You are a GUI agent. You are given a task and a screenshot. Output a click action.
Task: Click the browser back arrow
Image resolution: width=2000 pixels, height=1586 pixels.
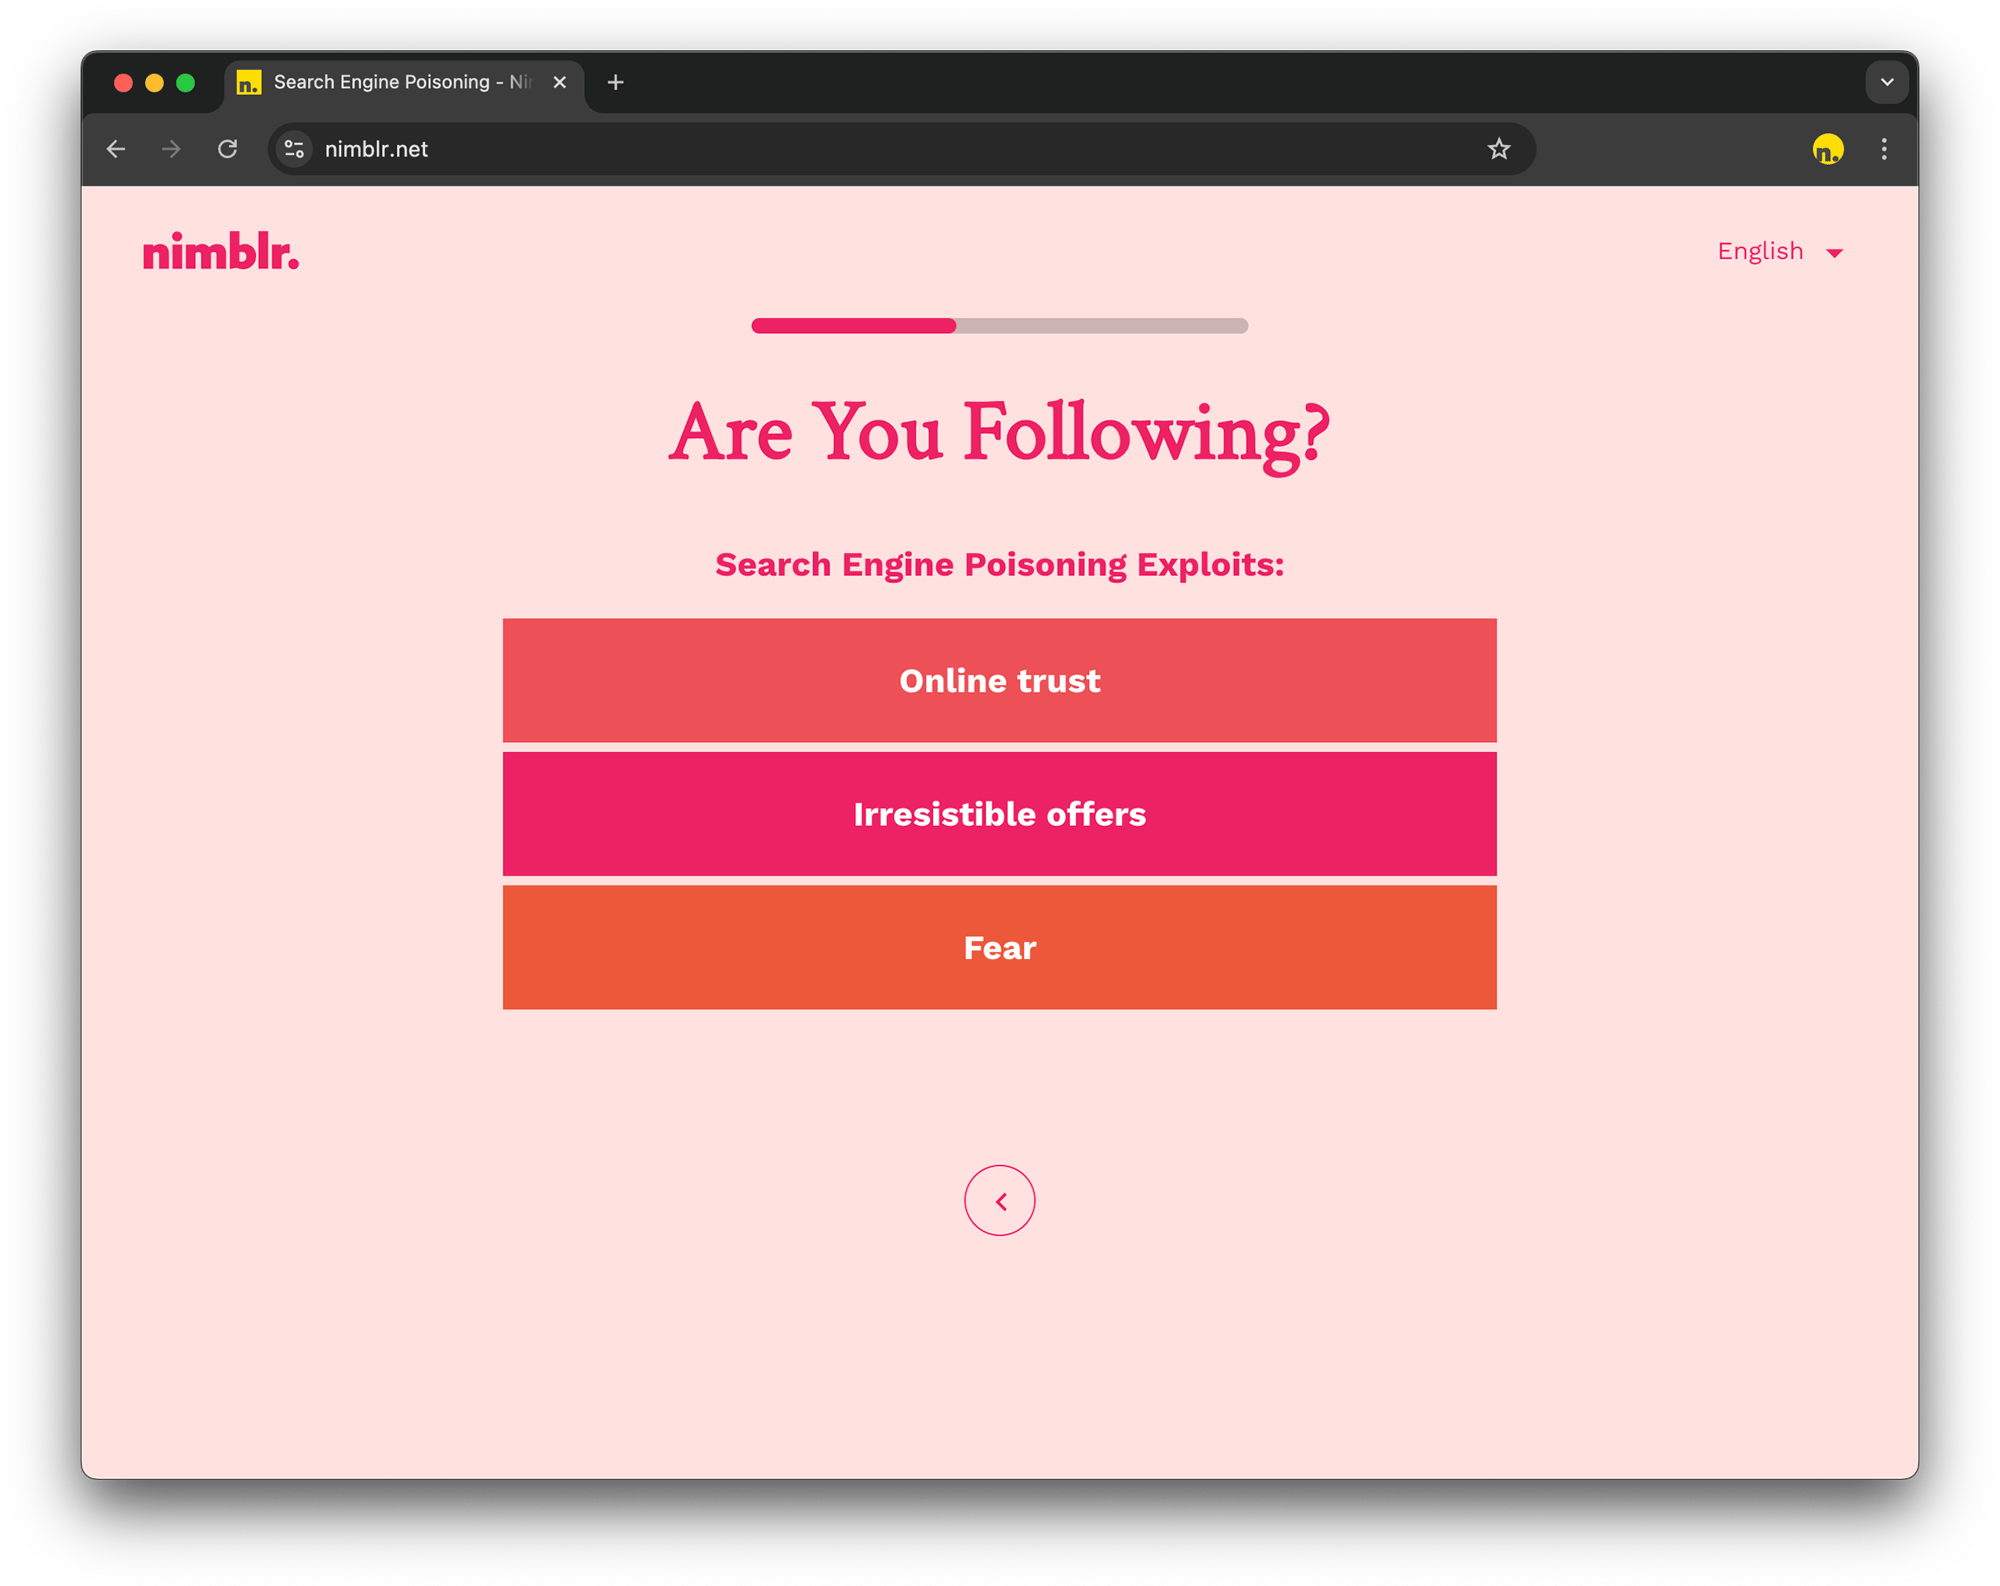[116, 148]
